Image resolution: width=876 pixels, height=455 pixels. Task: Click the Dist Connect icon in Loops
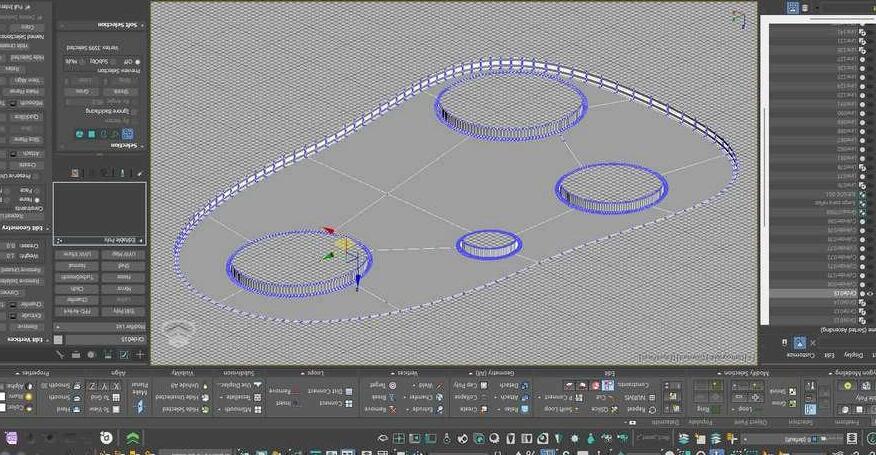click(x=349, y=392)
